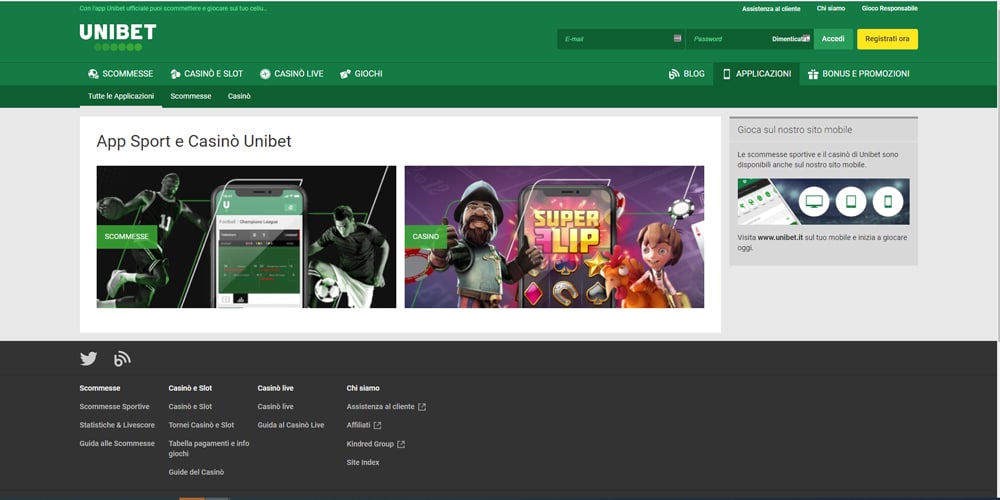1000x500 pixels.
Task: Click the Casinò e Slot cherry icon
Action: click(x=175, y=74)
